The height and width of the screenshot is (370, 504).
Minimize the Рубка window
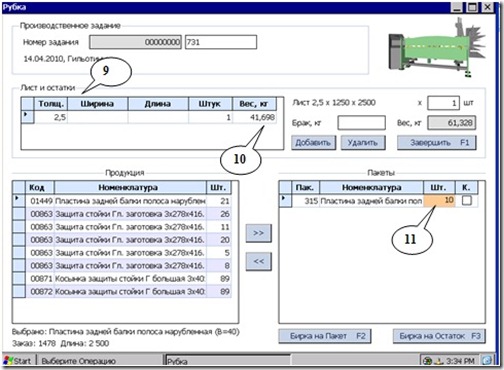[x=457, y=7]
